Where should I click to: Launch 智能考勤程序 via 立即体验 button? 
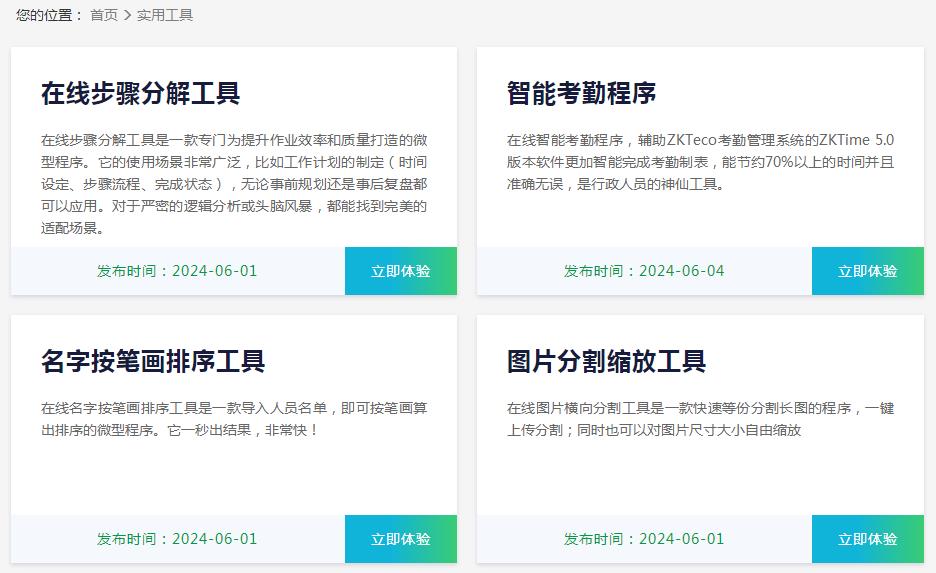[867, 271]
